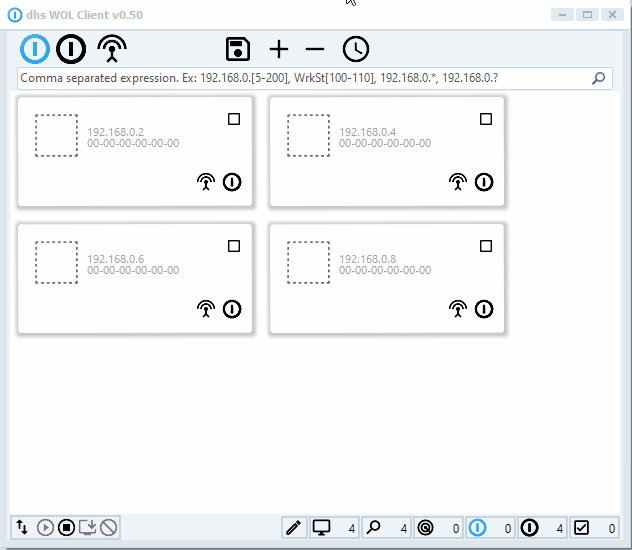Click the MAC address under 192.168.0.6
This screenshot has width=632, height=550.
click(133, 270)
